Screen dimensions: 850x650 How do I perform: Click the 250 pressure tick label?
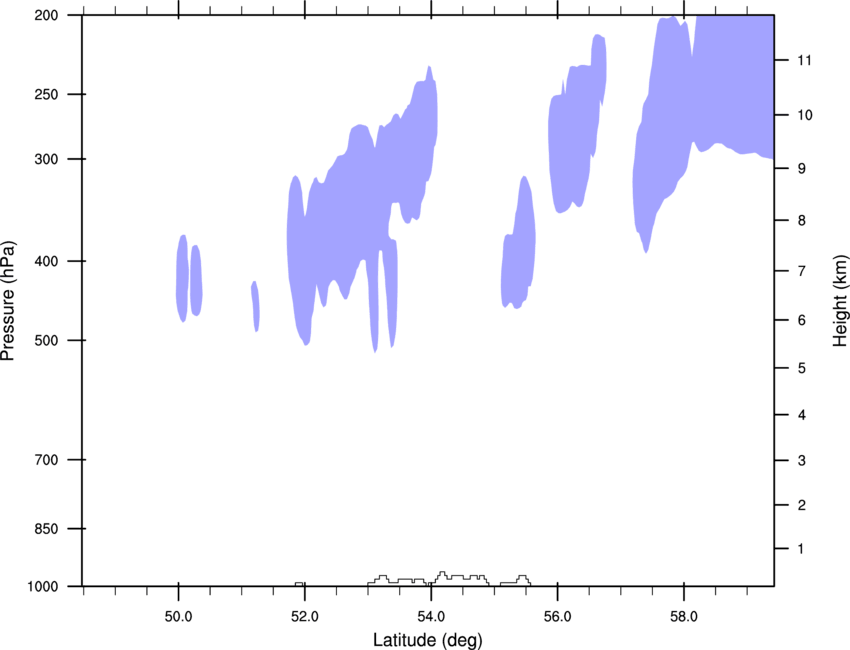coord(46,94)
